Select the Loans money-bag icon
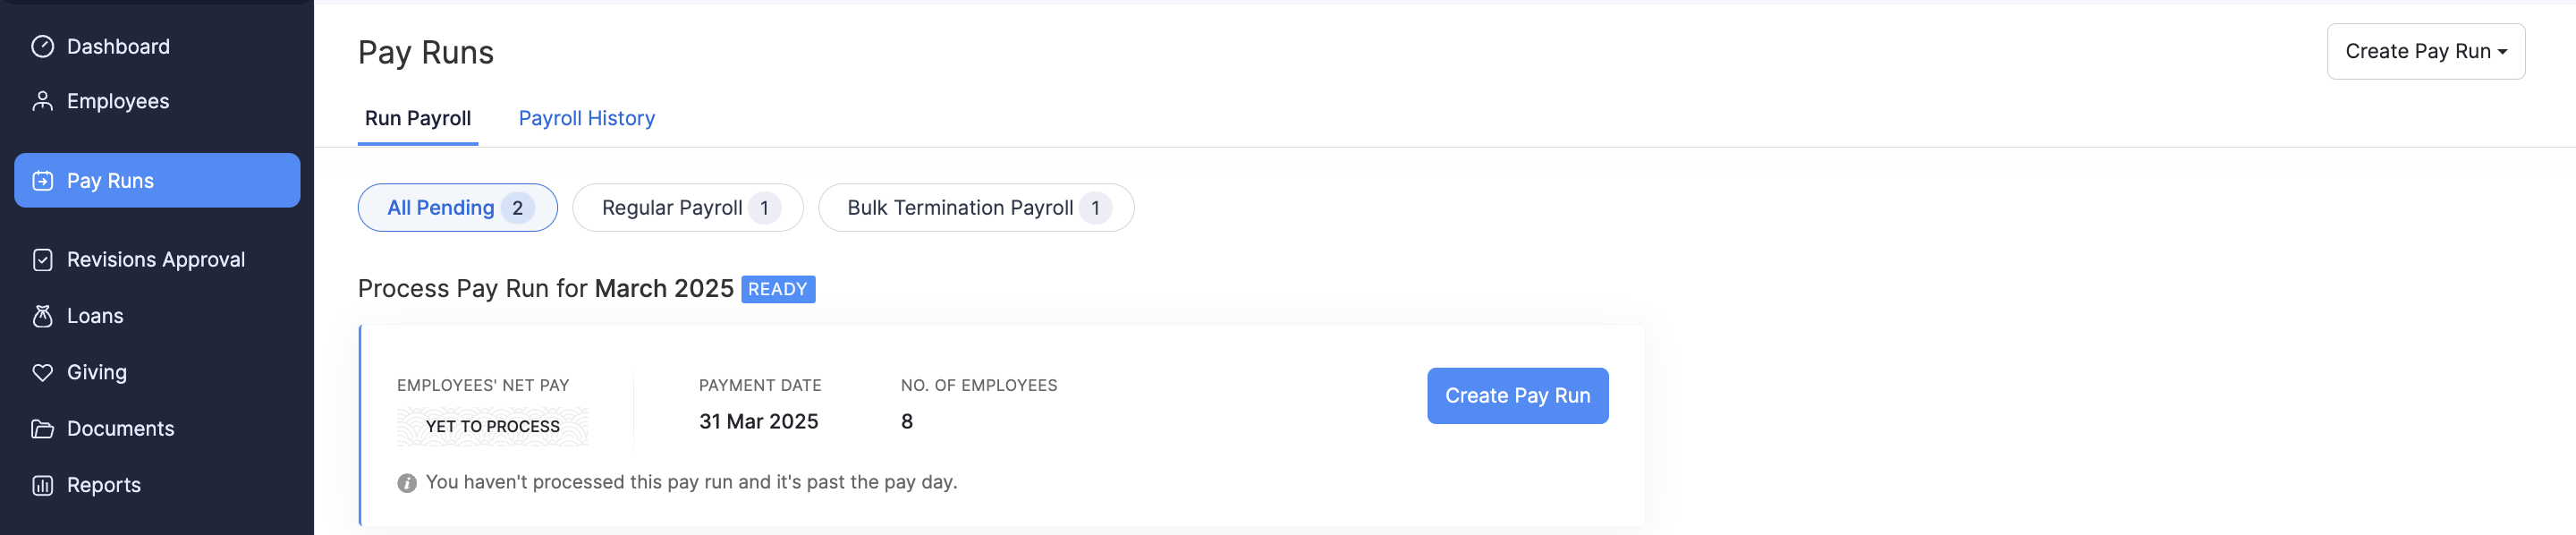Screen dimensions: 2576x535 pos(41,315)
